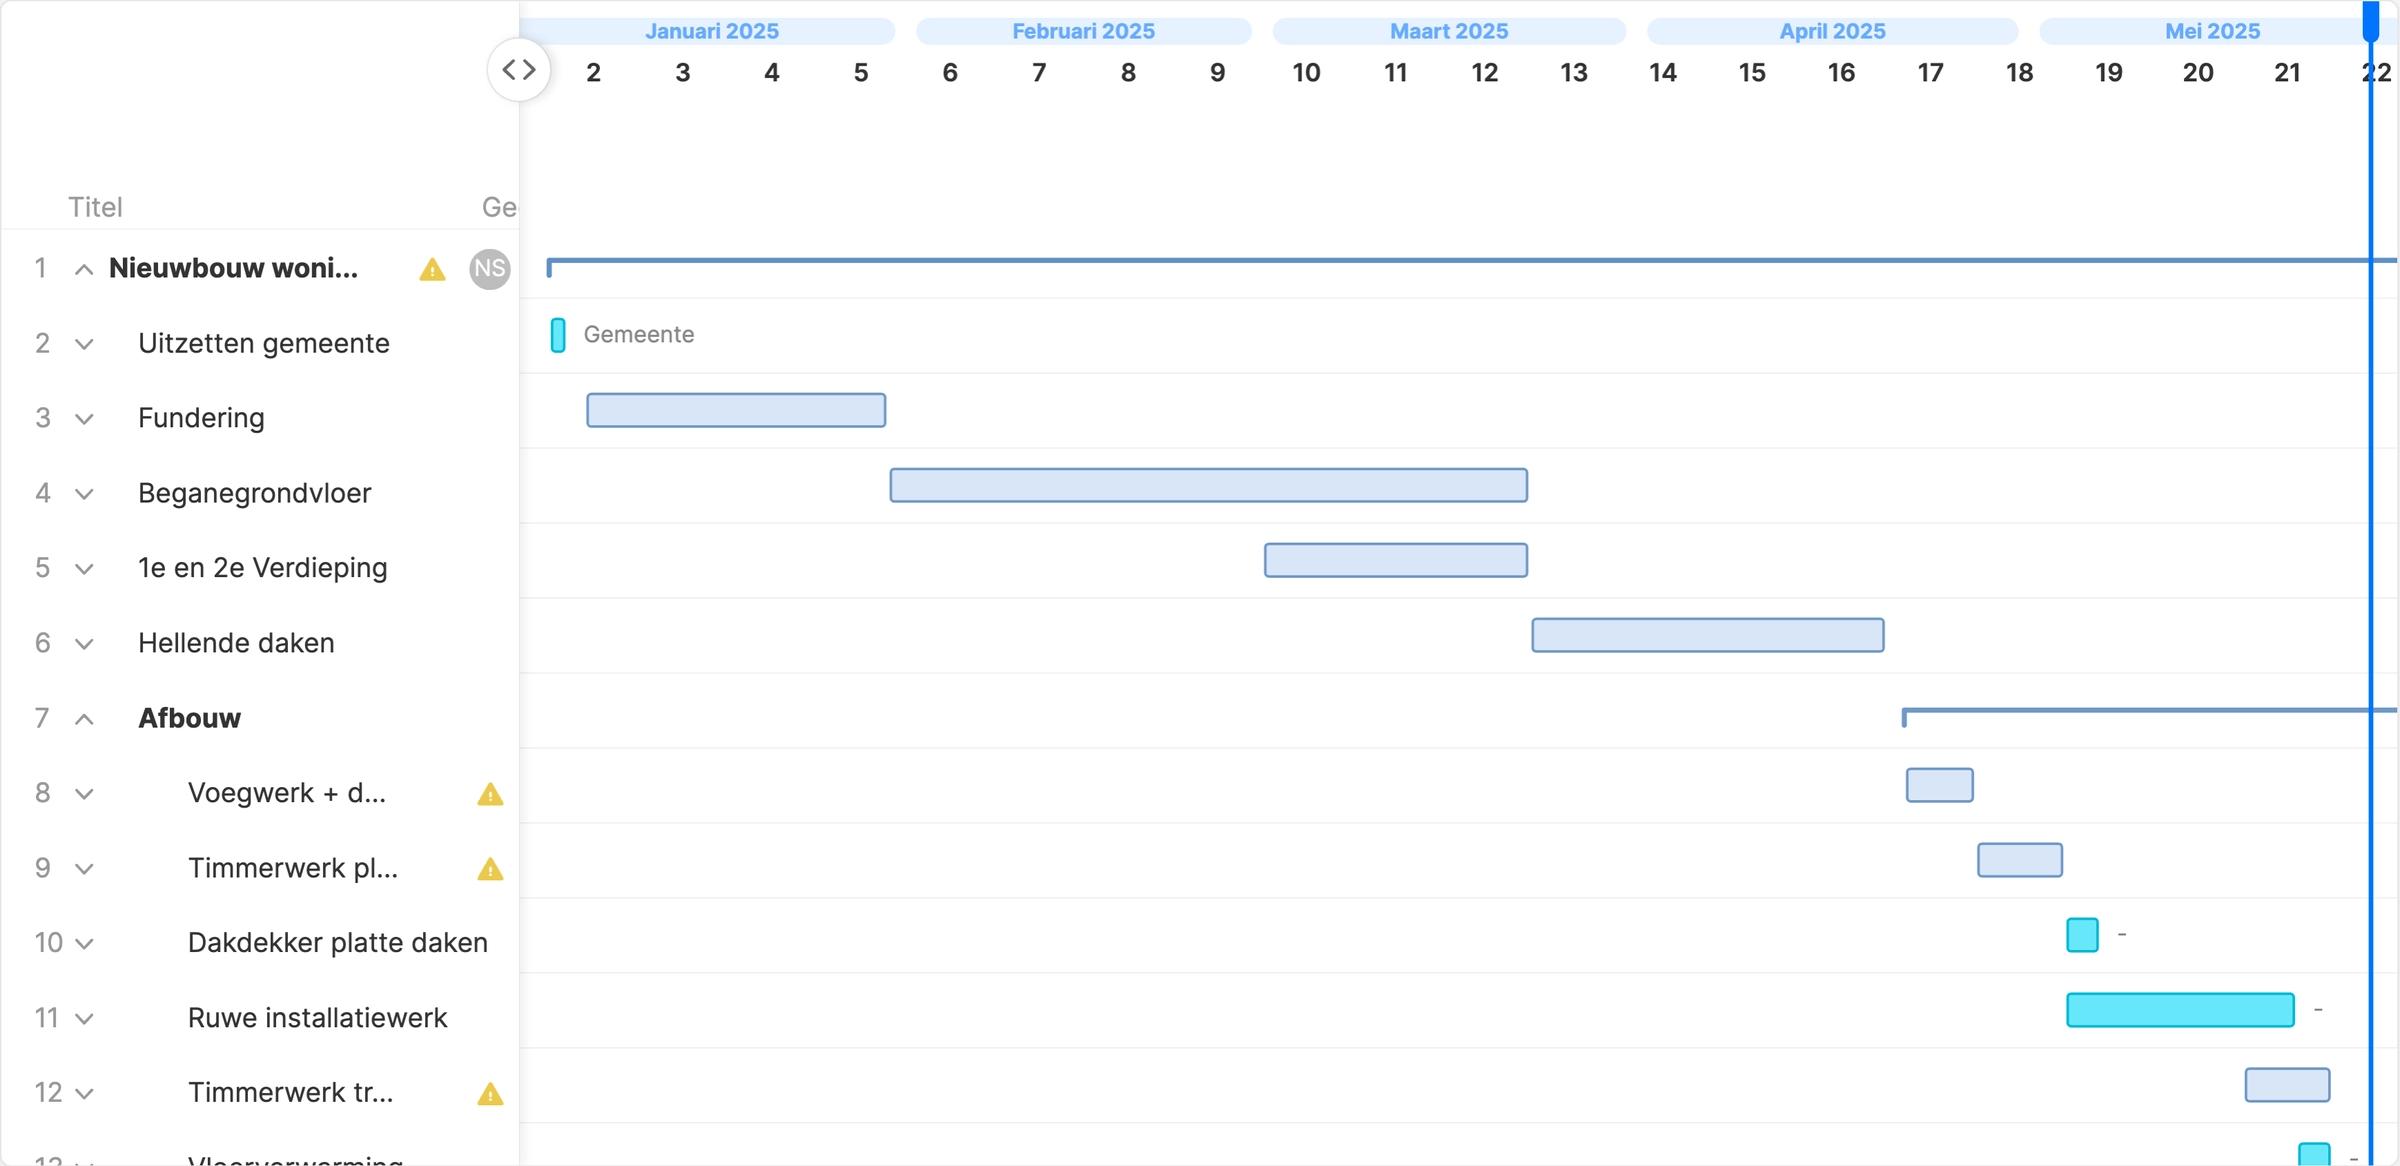Expand the Ruwe installatiewerk row chevron

pos(83,1017)
